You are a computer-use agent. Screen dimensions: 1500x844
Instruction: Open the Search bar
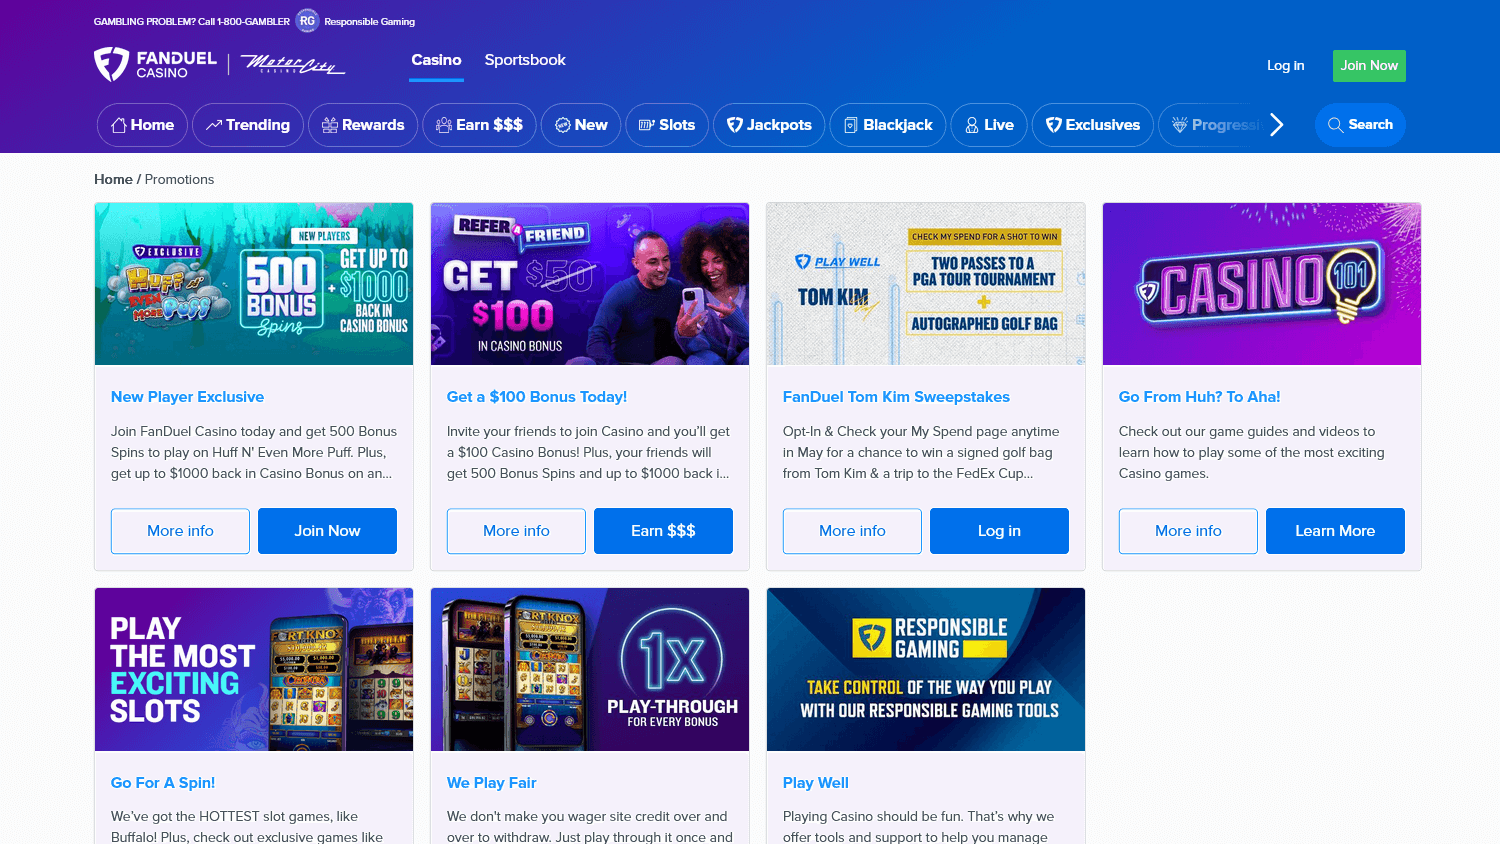point(1360,124)
